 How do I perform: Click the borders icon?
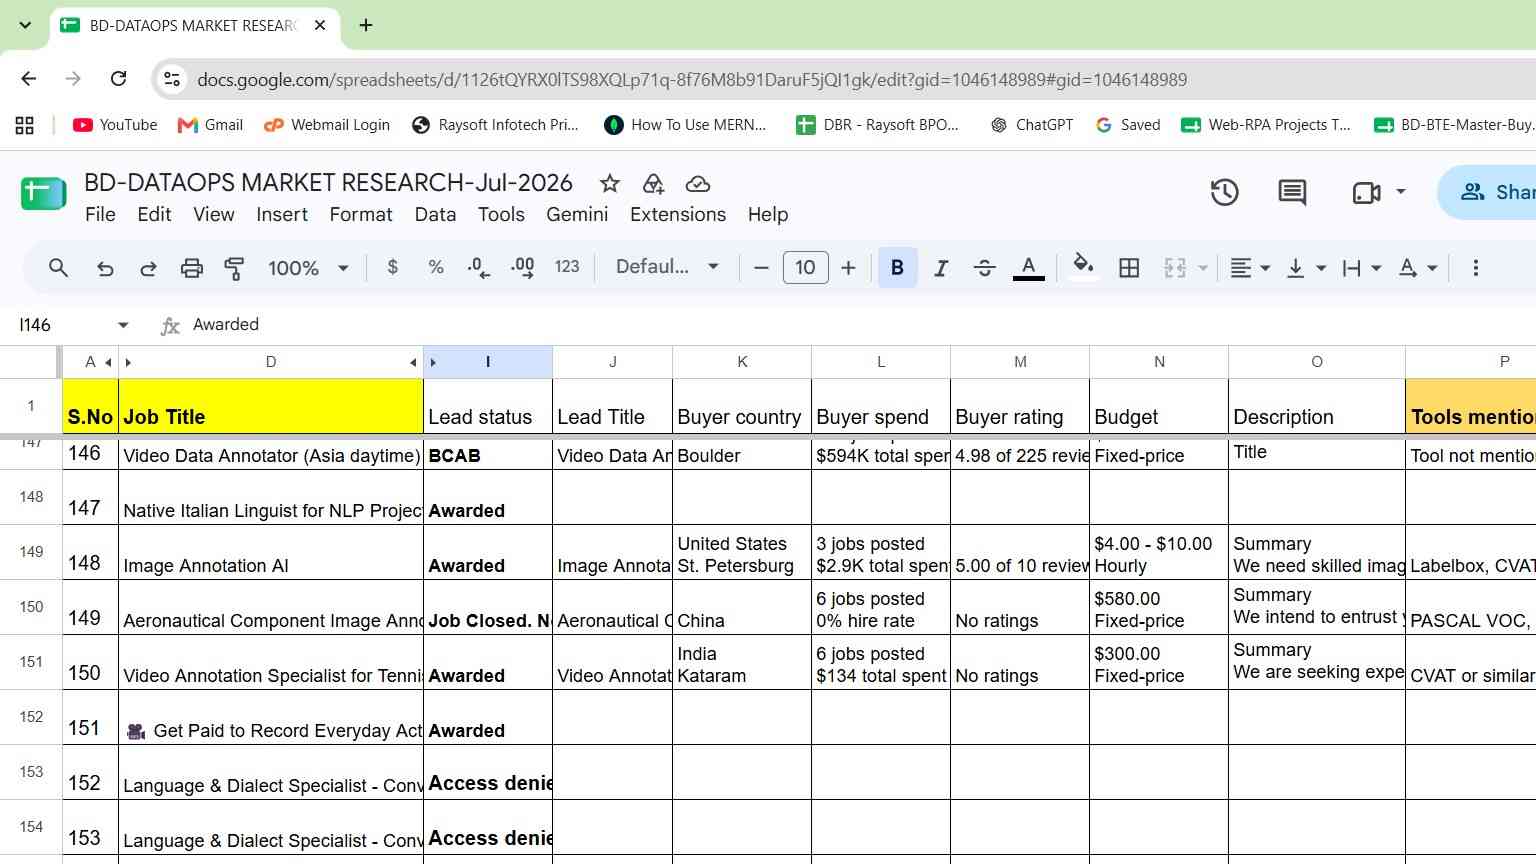click(1129, 268)
